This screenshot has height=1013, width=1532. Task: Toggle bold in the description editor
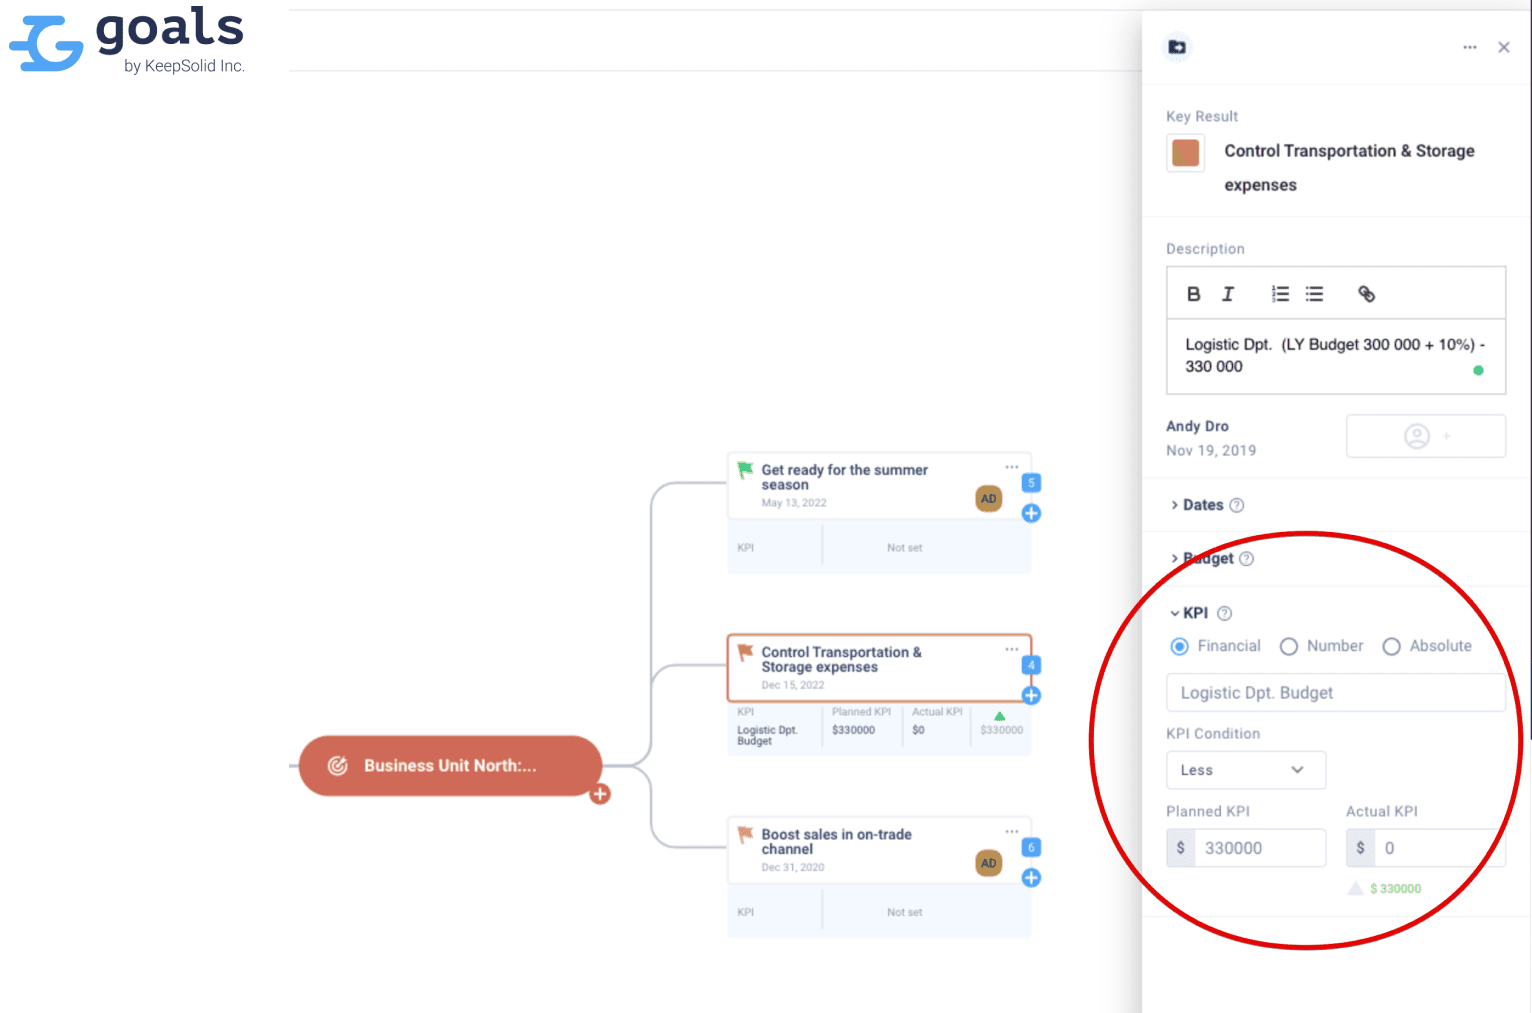pyautogui.click(x=1193, y=294)
